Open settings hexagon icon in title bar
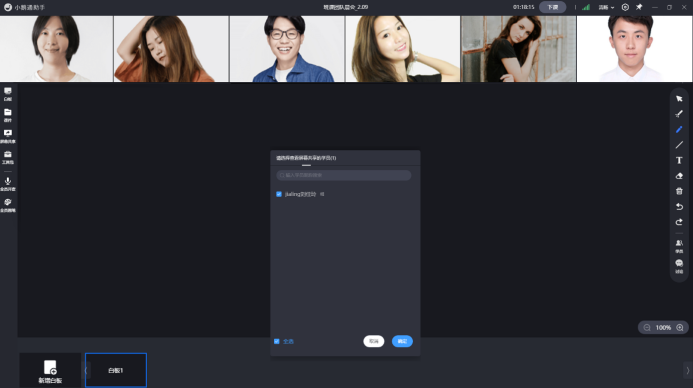Screen dimensions: 693x388 pyautogui.click(x=625, y=7)
